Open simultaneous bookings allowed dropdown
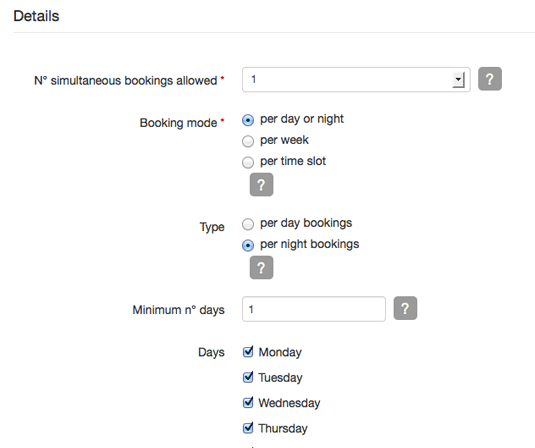Viewport: 535px width, 448px height. tap(356, 80)
